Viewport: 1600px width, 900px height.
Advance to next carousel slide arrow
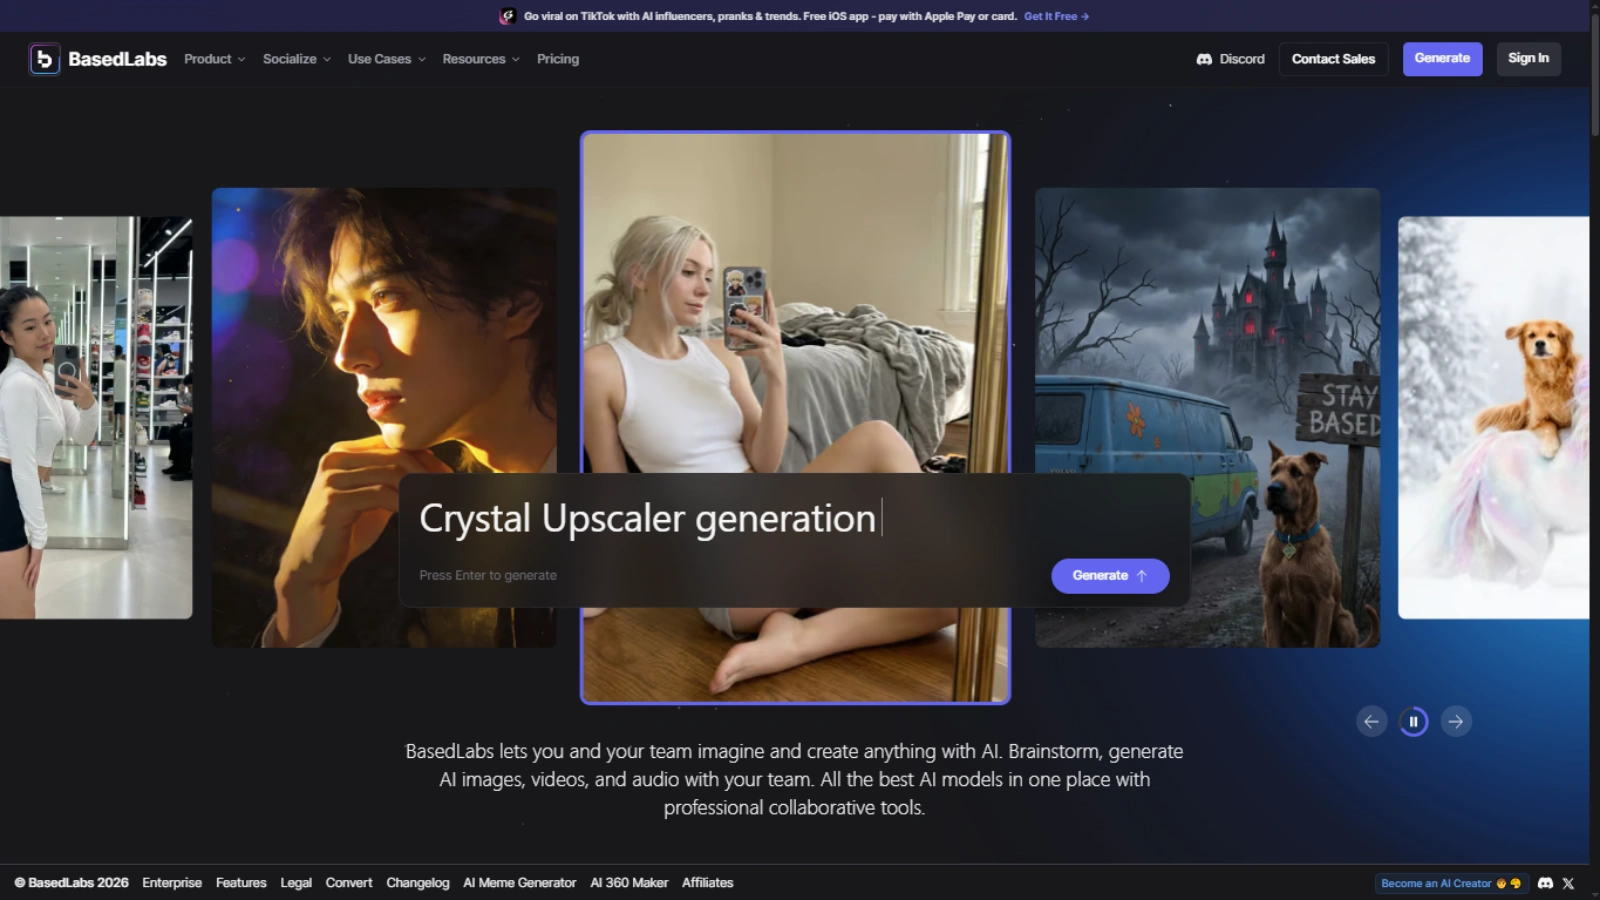point(1456,721)
